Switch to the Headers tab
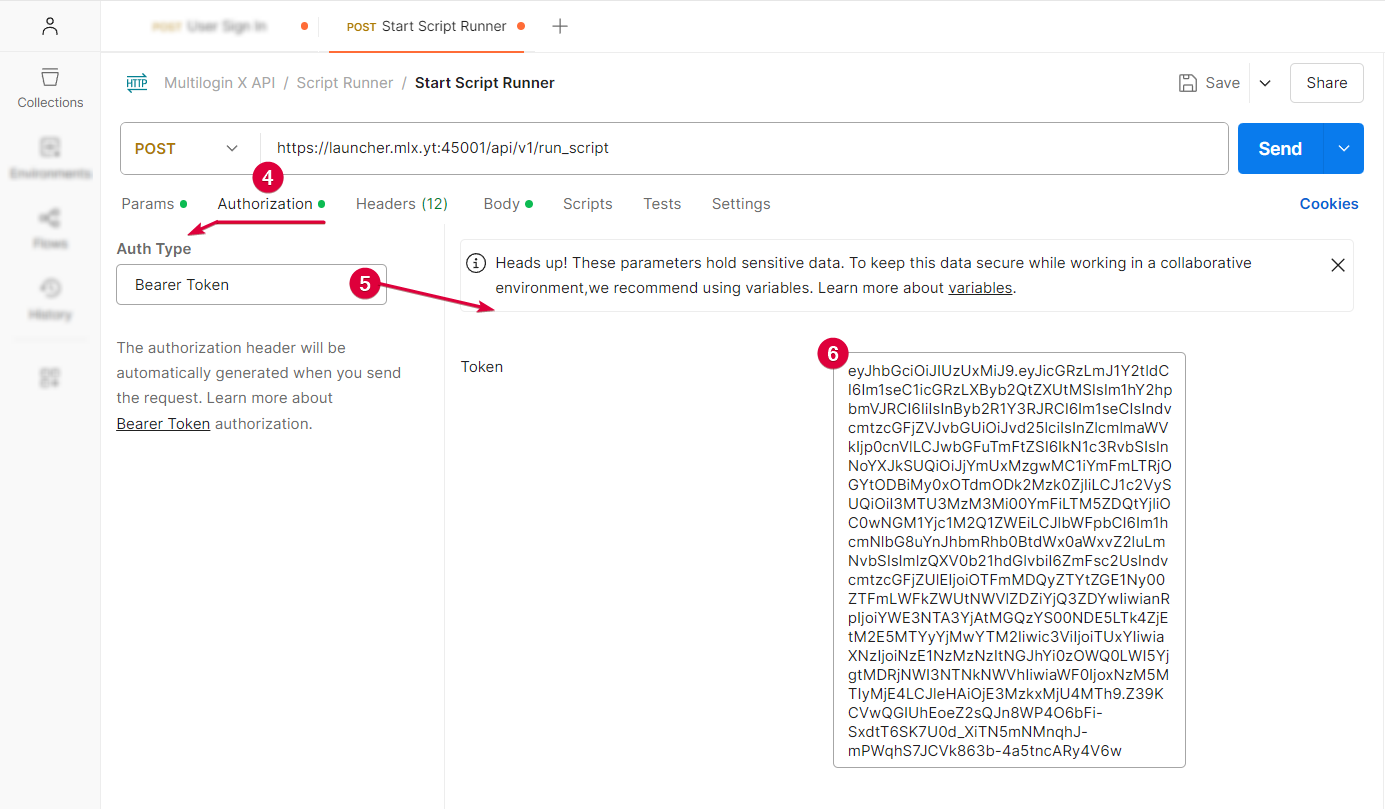The image size is (1385, 809). tap(401, 203)
